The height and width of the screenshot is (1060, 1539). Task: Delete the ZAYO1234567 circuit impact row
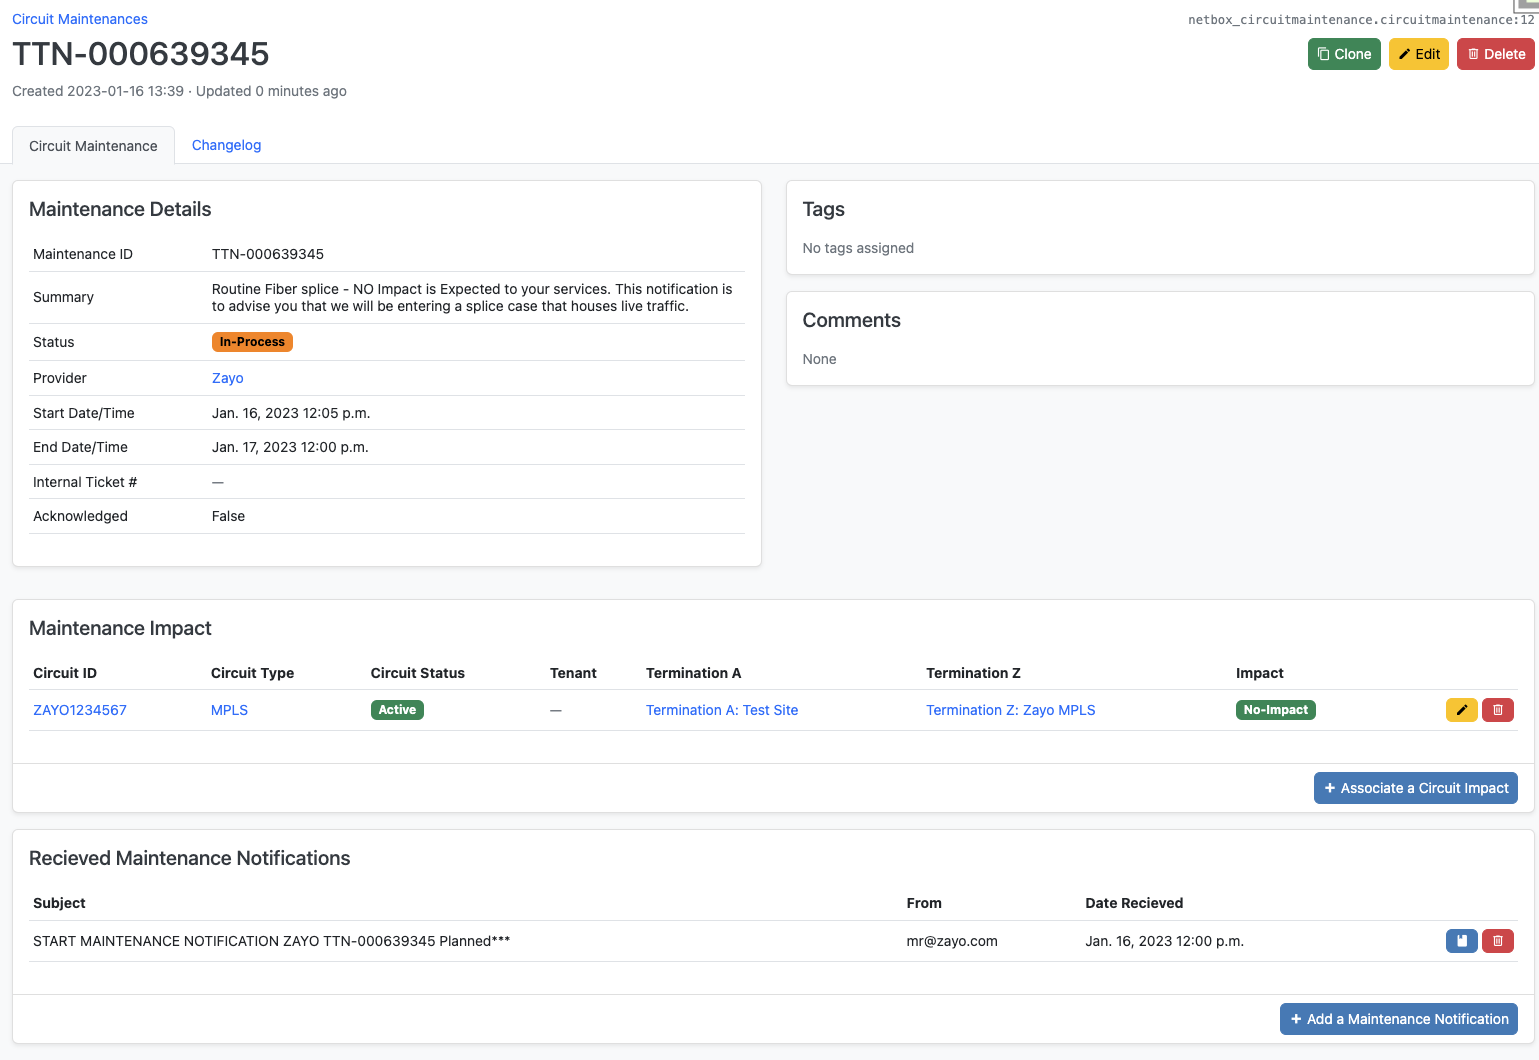[1497, 710]
